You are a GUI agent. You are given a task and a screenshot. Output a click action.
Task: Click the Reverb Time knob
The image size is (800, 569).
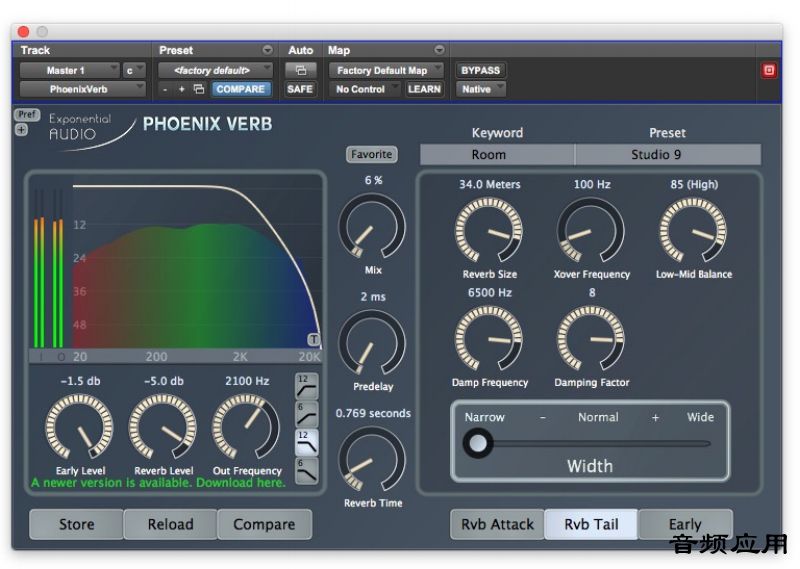click(372, 459)
